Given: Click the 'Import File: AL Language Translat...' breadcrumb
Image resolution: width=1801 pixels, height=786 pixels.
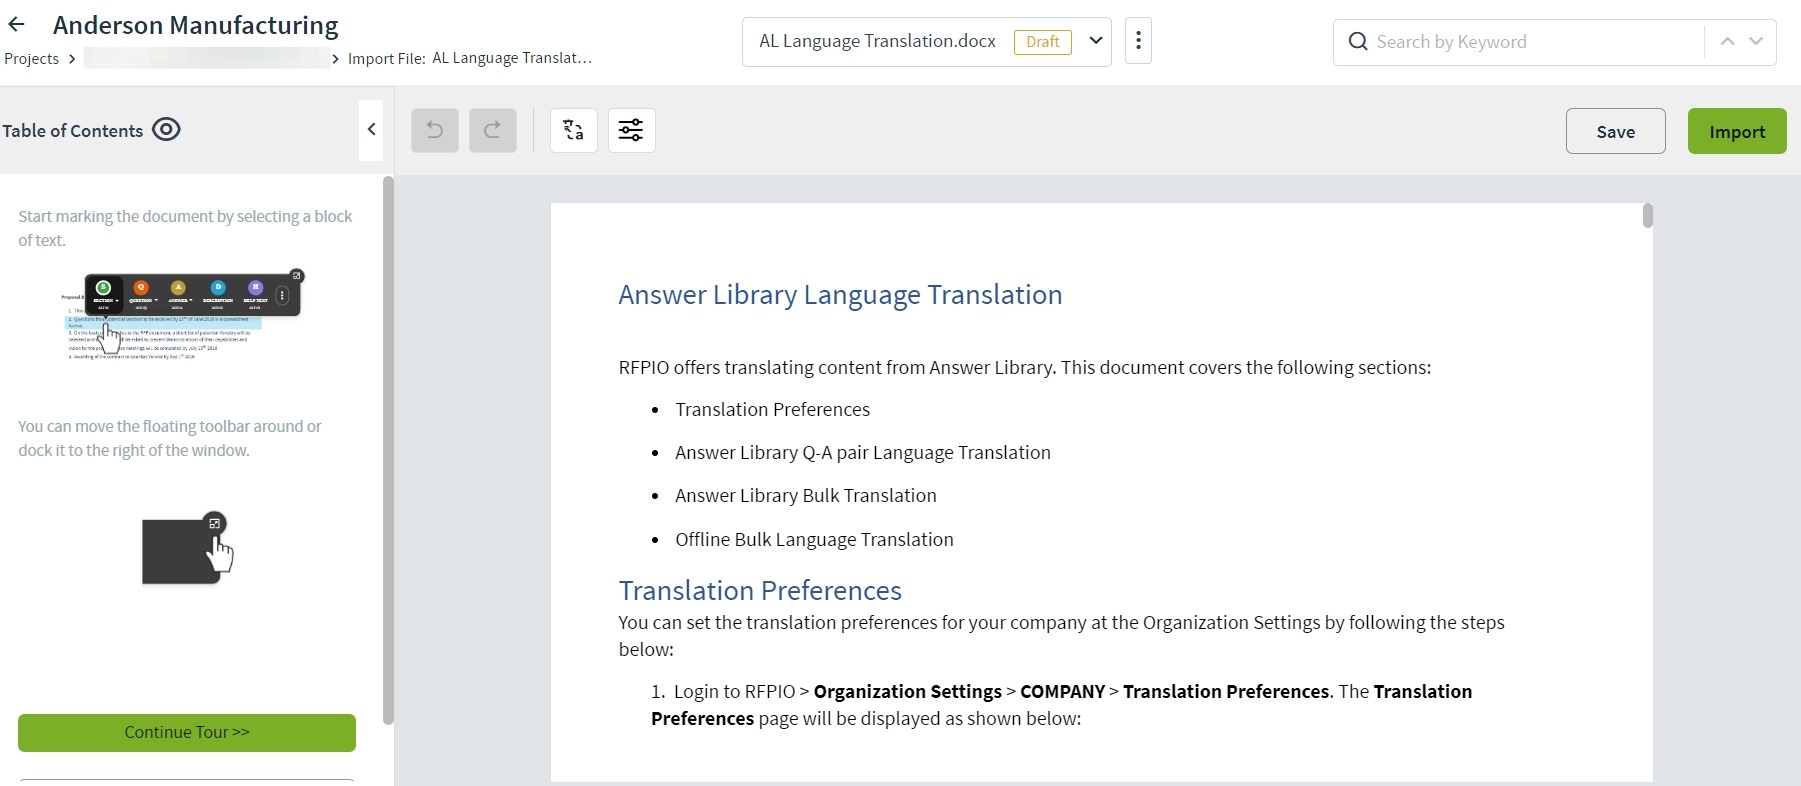Looking at the screenshot, I should coord(470,58).
